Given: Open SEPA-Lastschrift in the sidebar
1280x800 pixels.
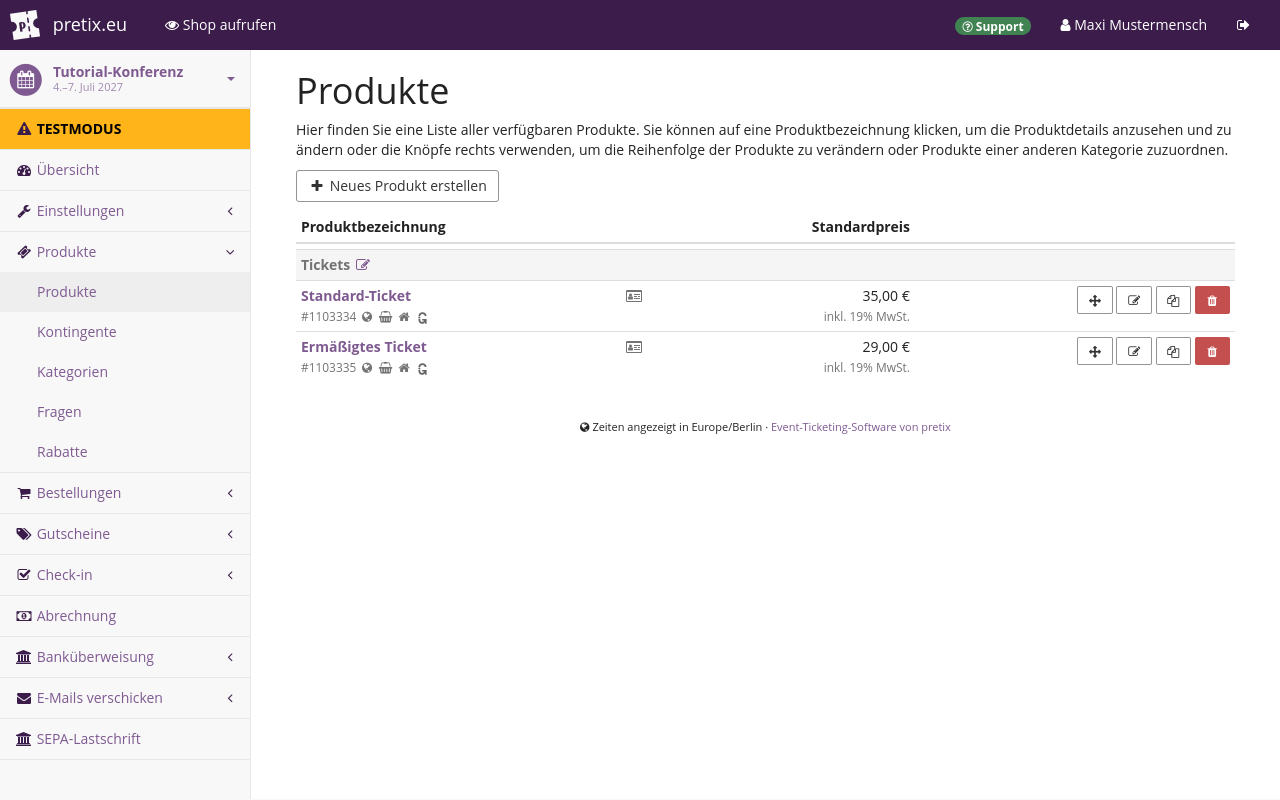Looking at the screenshot, I should coord(125,739).
